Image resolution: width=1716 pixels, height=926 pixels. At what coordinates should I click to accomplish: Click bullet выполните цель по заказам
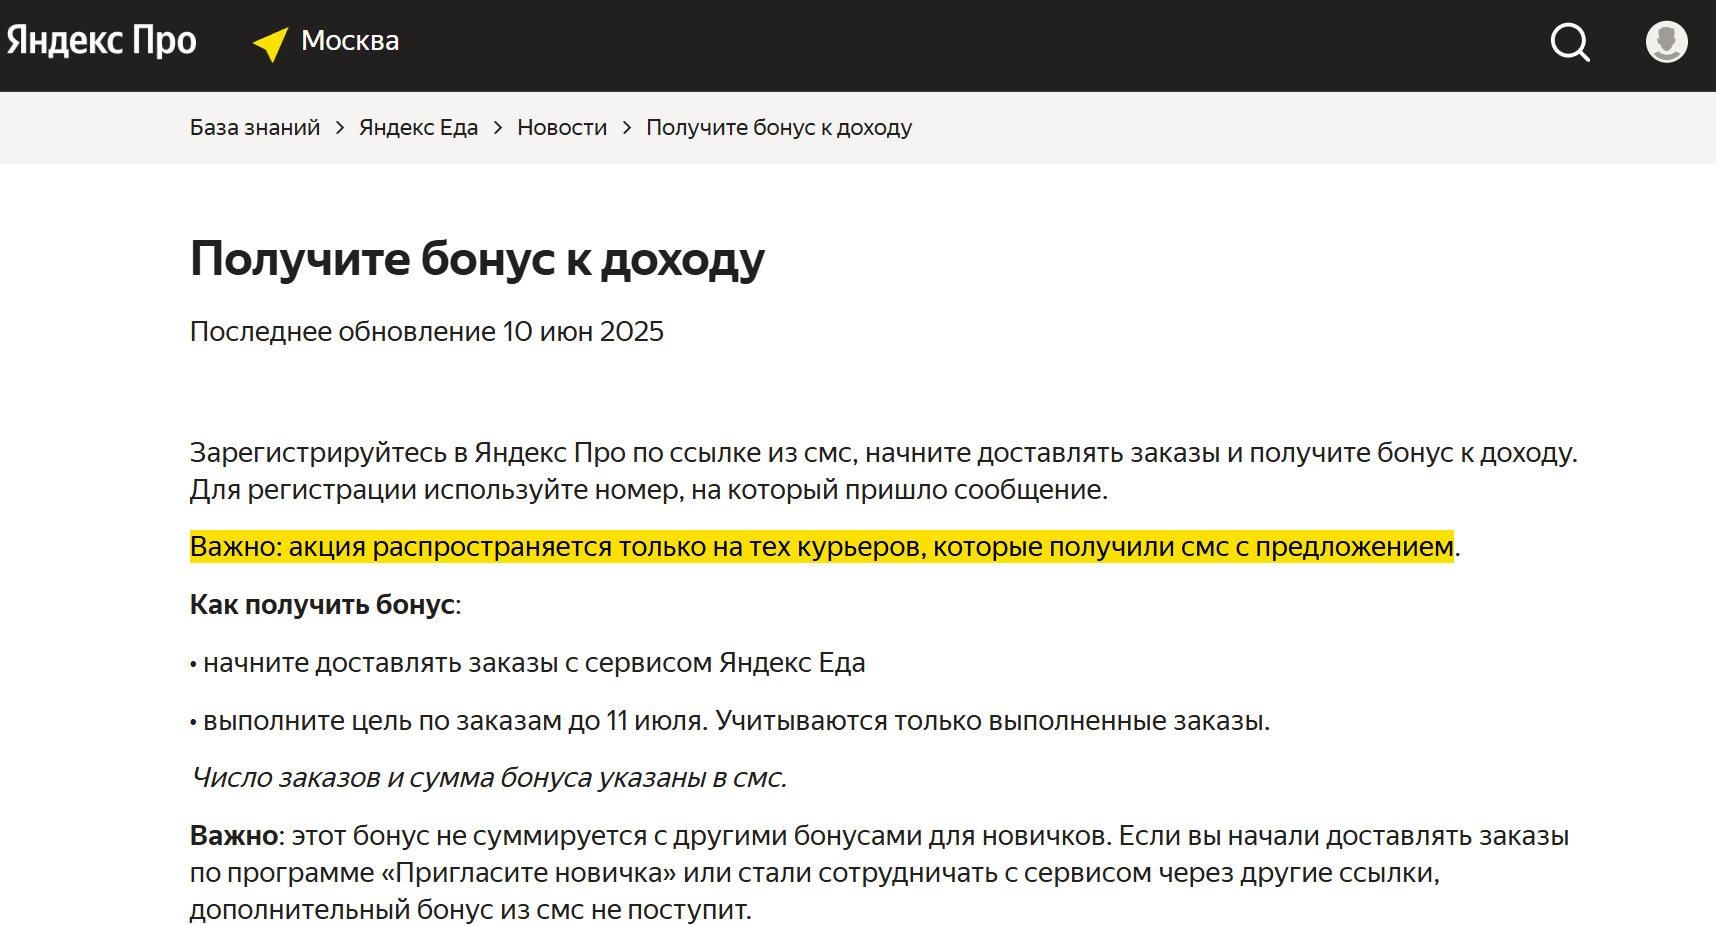click(730, 721)
